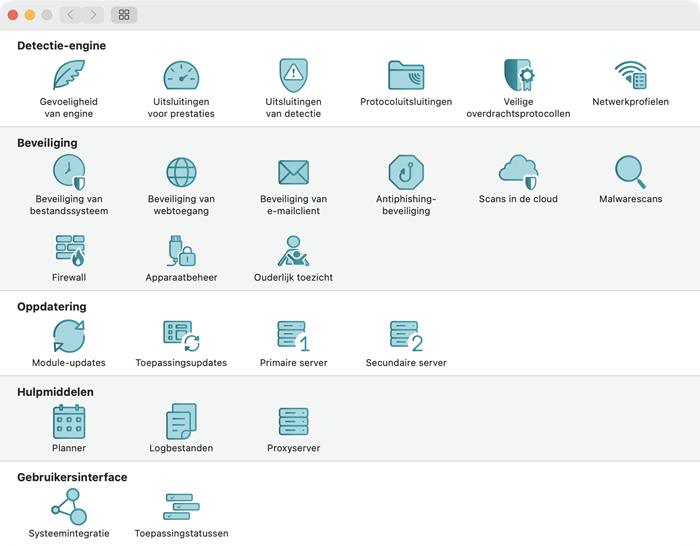700x546 pixels.
Task: Click the yellow minimize window button
Action: 30,15
